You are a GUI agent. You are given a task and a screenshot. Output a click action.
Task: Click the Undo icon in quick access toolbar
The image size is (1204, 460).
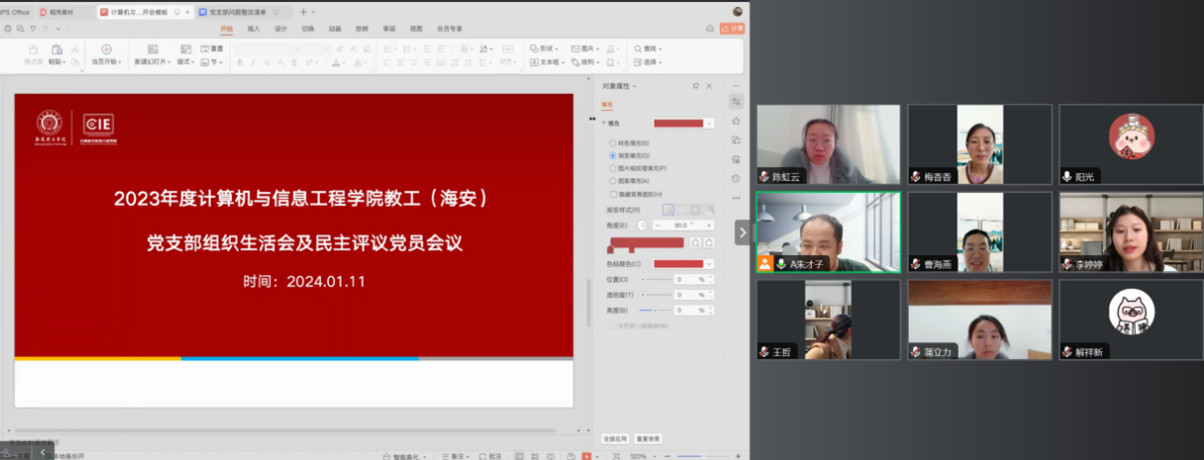33,29
